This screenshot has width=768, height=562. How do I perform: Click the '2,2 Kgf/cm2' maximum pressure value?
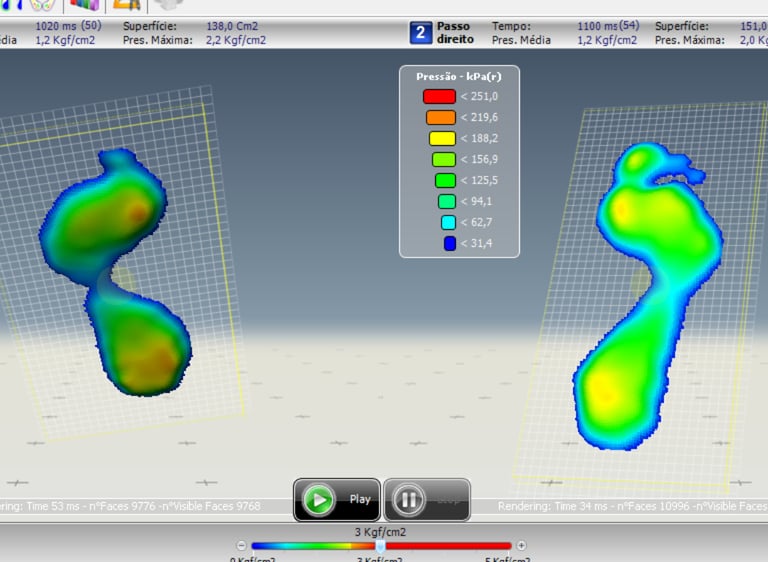(236, 40)
